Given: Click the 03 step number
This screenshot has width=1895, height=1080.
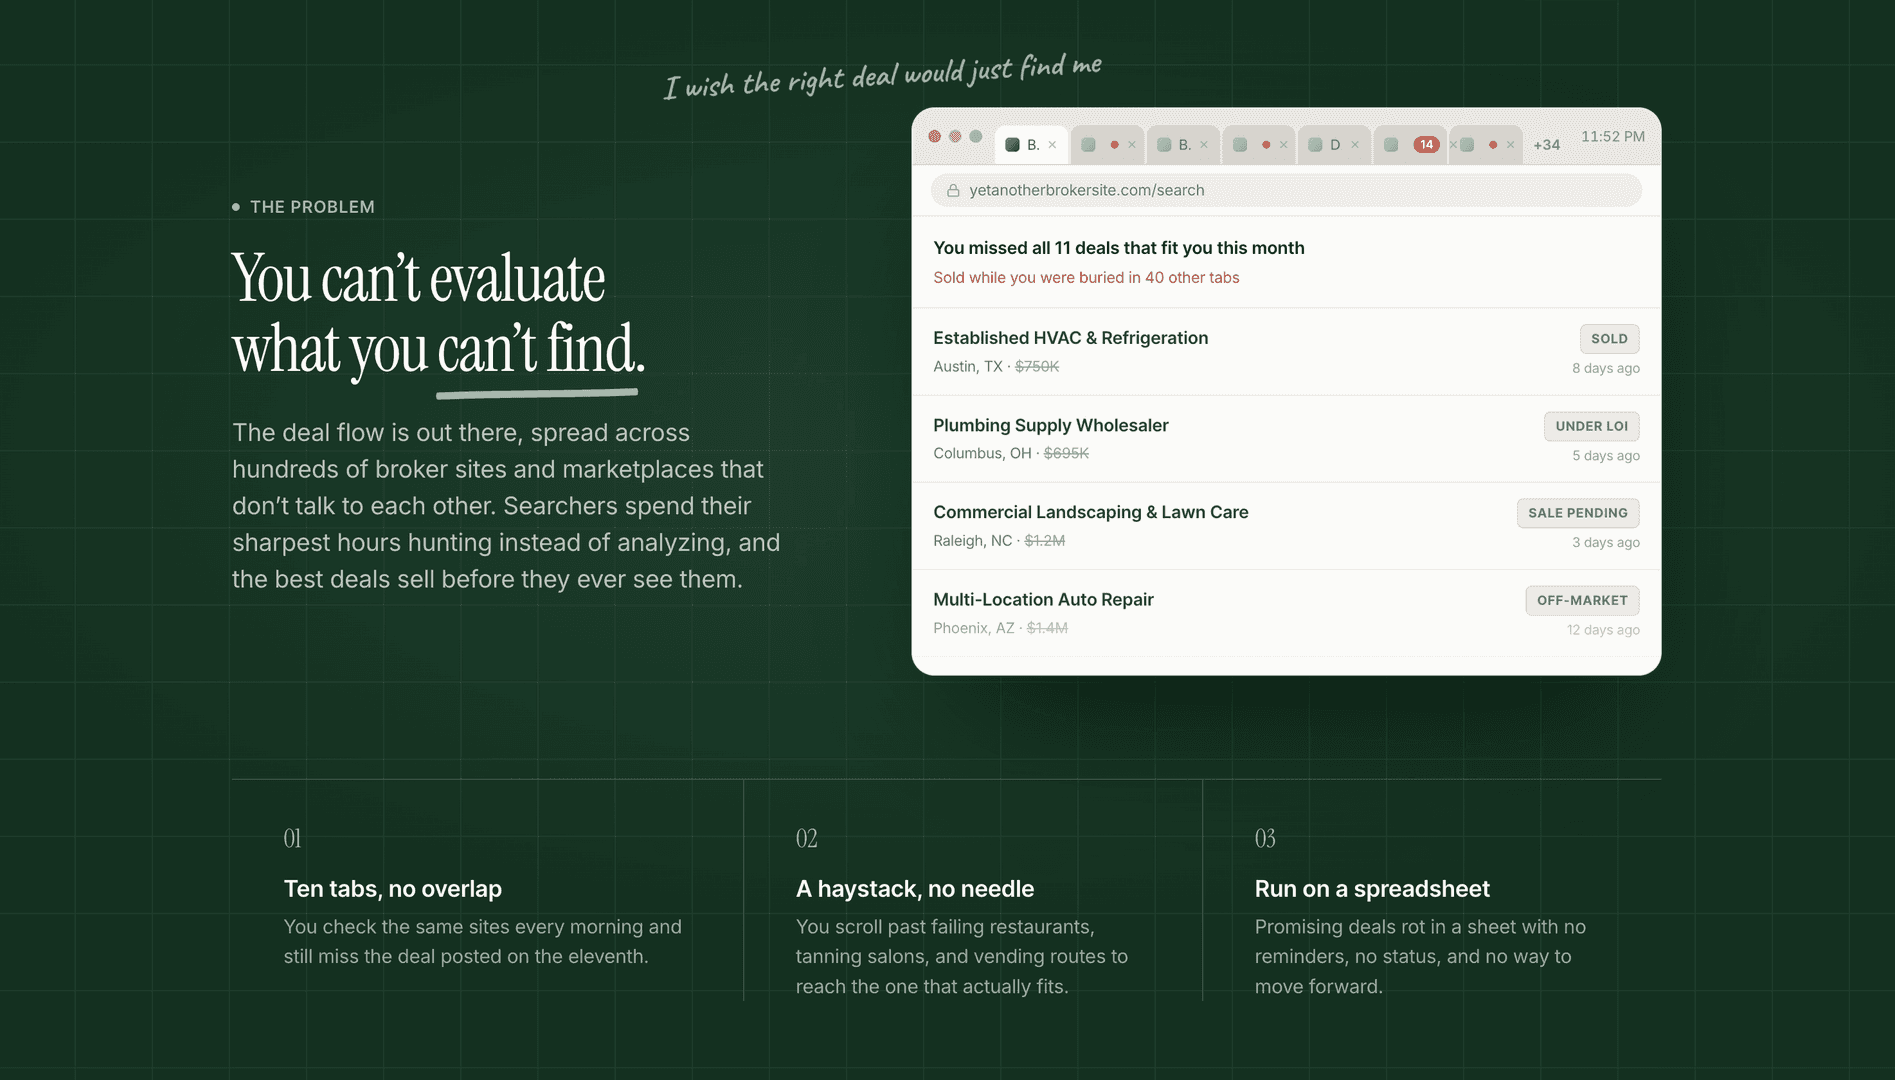Looking at the screenshot, I should click(x=1265, y=838).
